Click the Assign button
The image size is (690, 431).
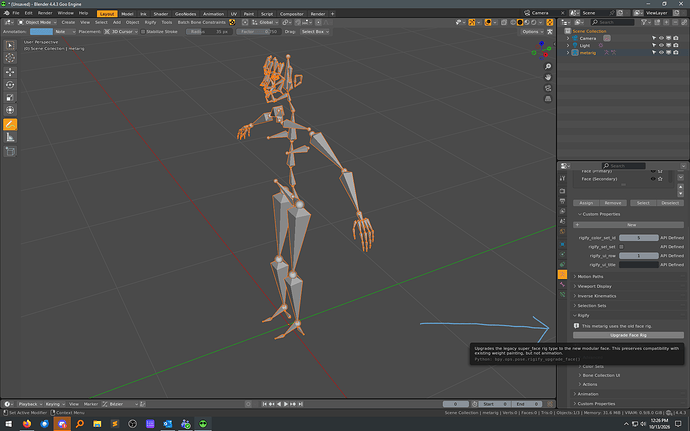point(586,203)
